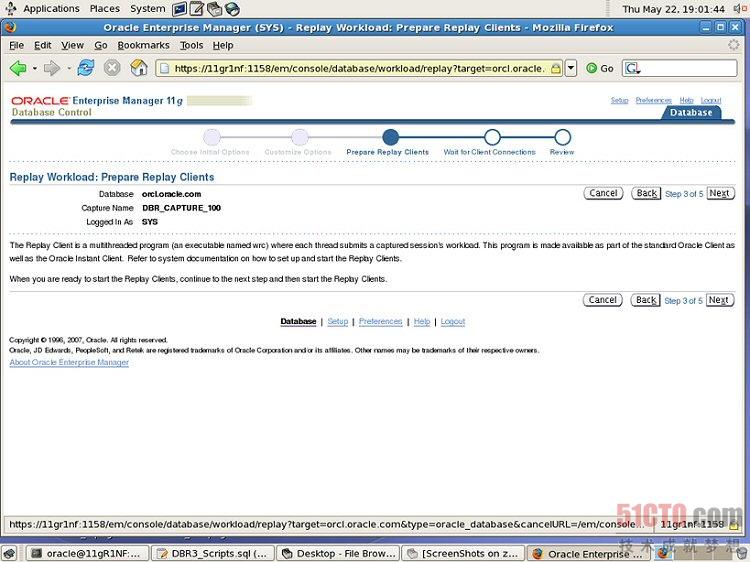This screenshot has height=562, width=750.
Task: Click the Reload page icon
Action: pyautogui.click(x=86, y=68)
